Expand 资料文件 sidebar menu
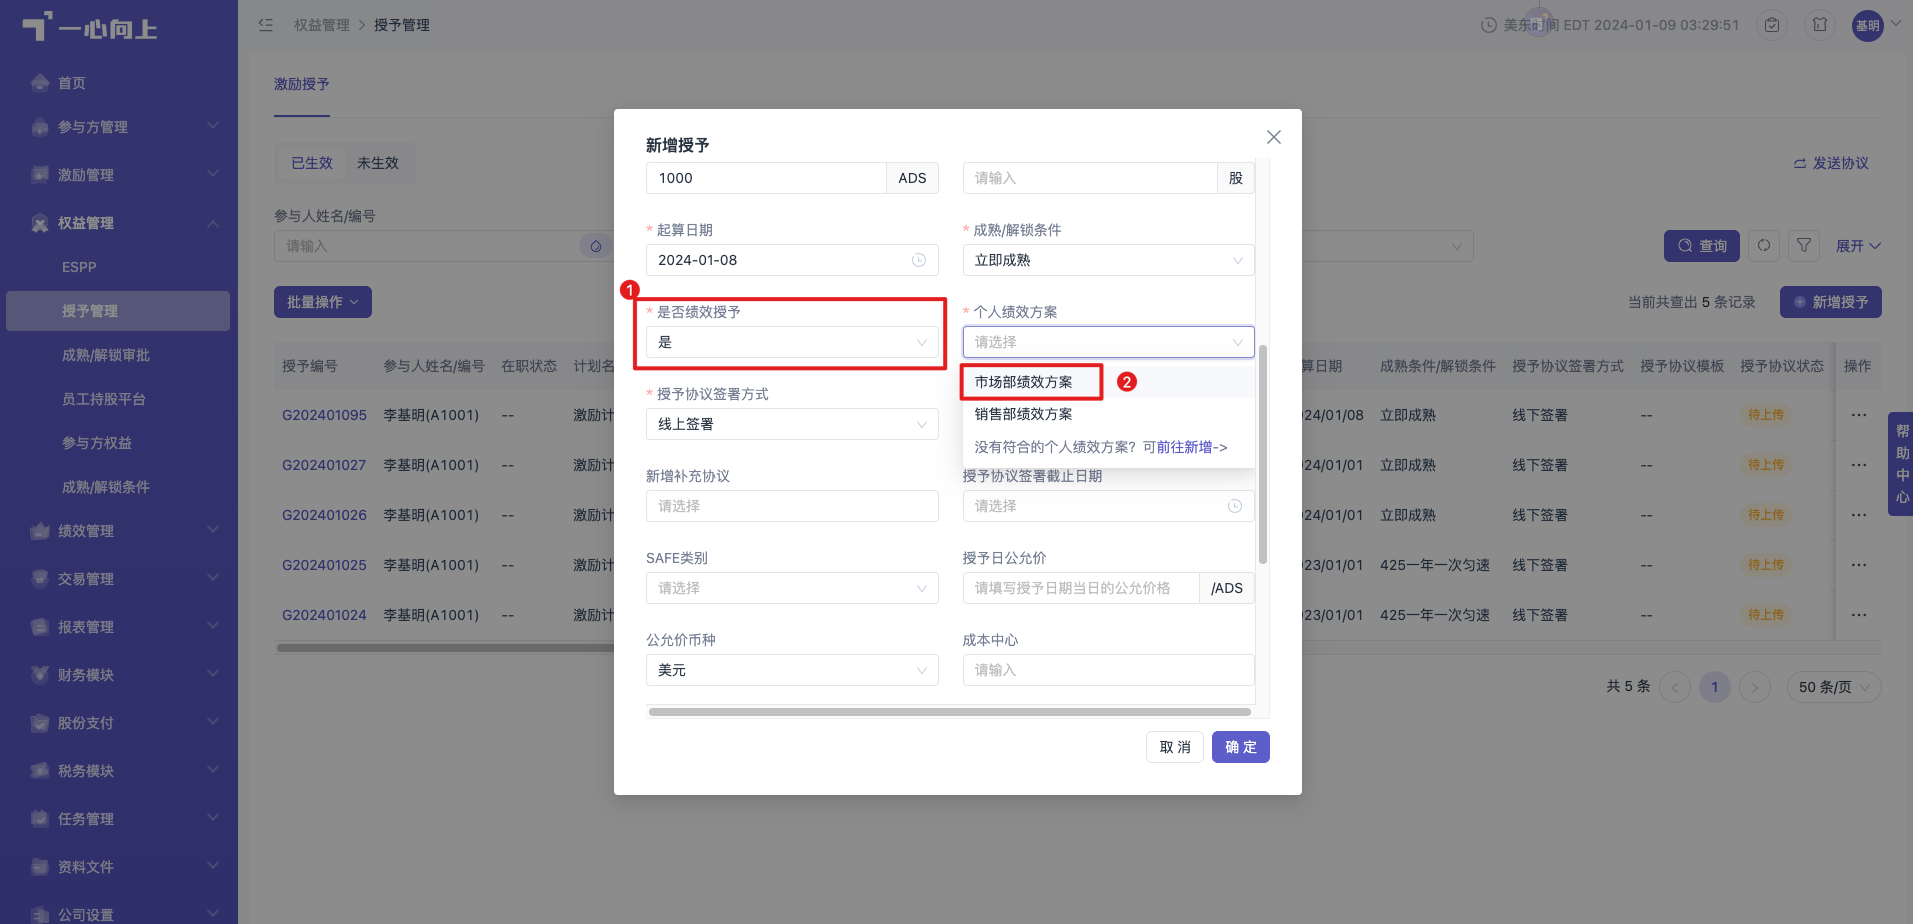 119,867
